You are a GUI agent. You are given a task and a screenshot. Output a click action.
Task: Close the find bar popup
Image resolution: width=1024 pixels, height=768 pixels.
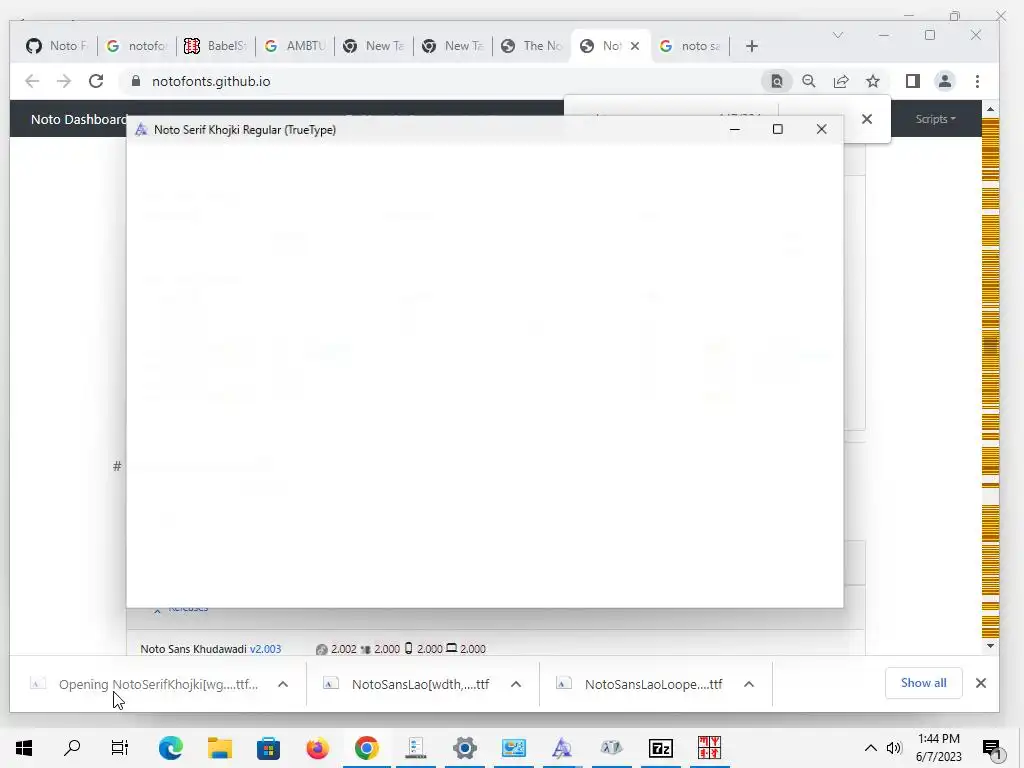[867, 119]
